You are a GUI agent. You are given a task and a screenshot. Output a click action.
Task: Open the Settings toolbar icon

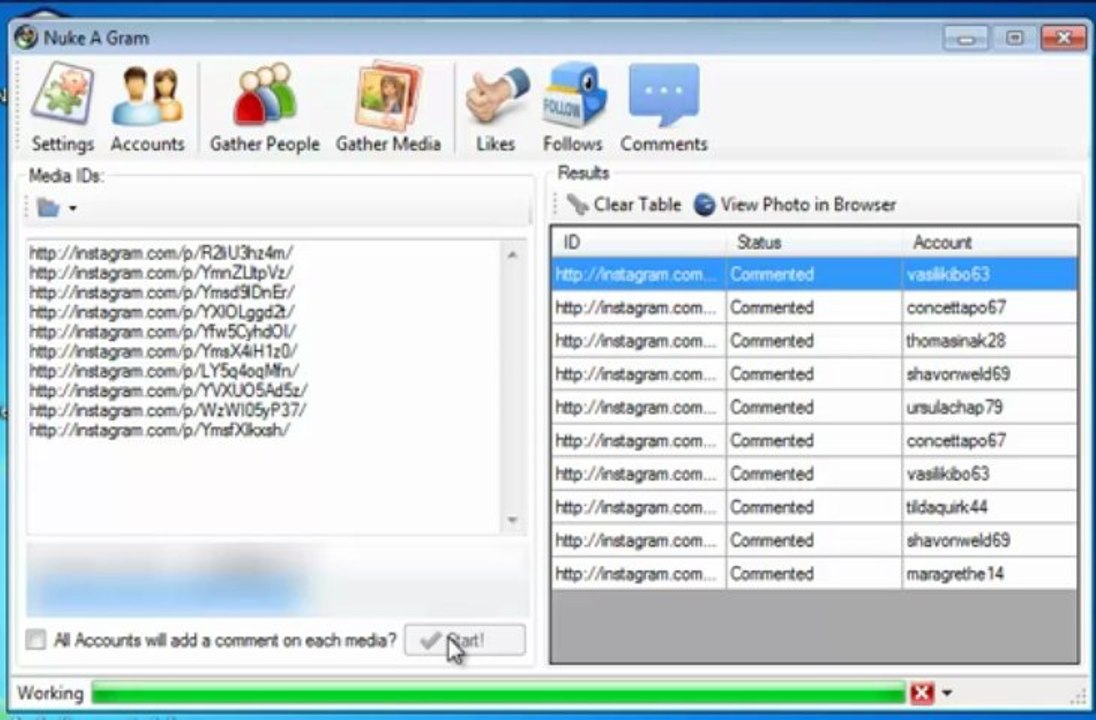(62, 108)
